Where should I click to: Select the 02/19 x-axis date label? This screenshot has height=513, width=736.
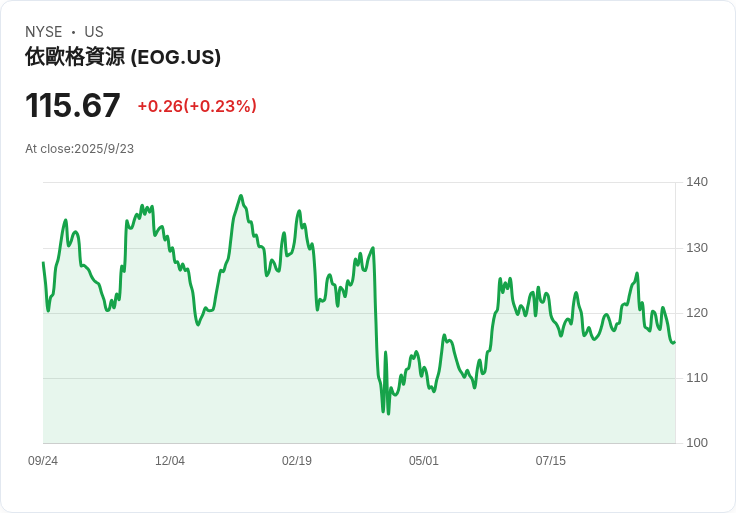coord(297,460)
